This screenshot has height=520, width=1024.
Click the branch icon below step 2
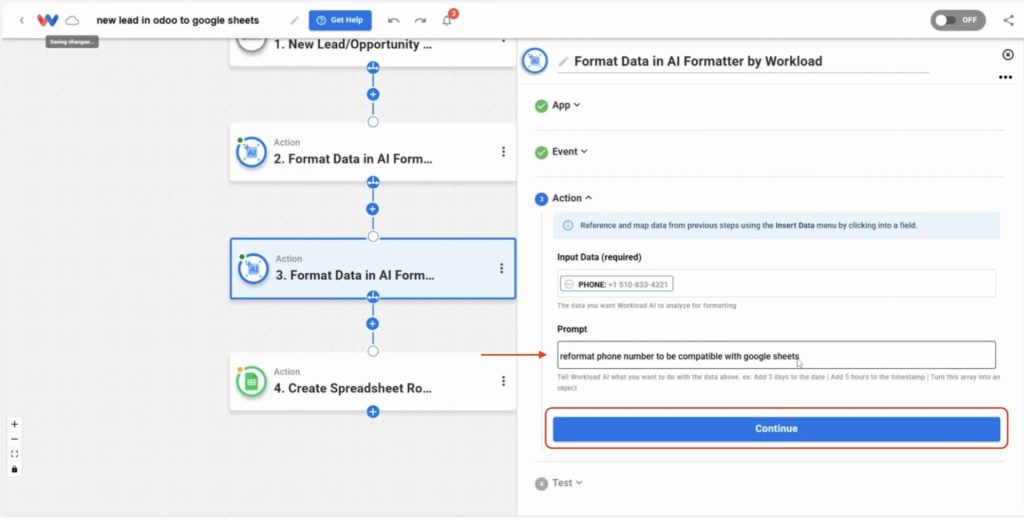[x=373, y=182]
